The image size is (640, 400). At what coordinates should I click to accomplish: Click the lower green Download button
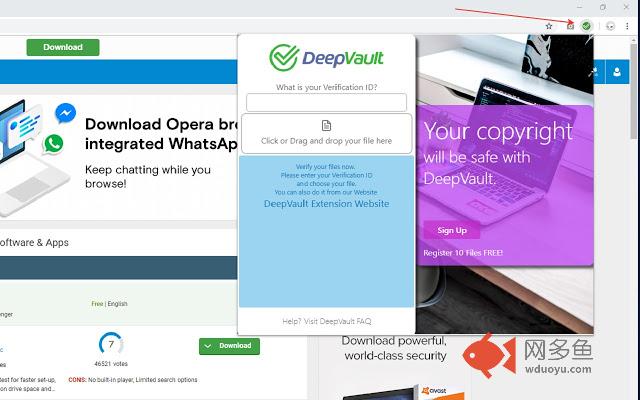click(229, 346)
